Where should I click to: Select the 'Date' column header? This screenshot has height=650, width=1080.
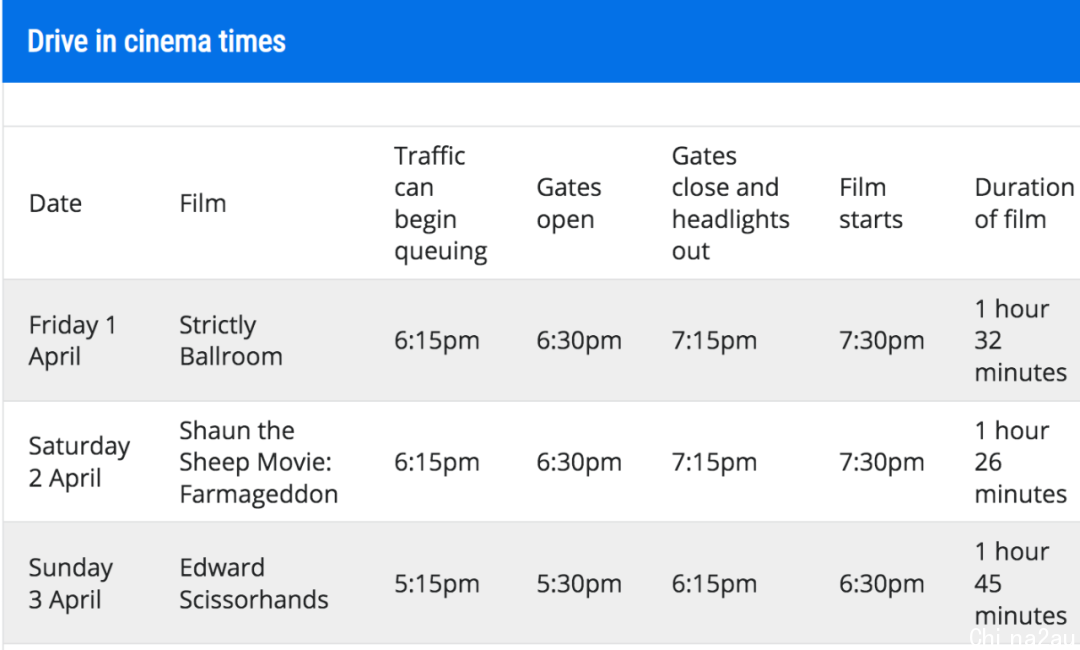[x=56, y=204]
